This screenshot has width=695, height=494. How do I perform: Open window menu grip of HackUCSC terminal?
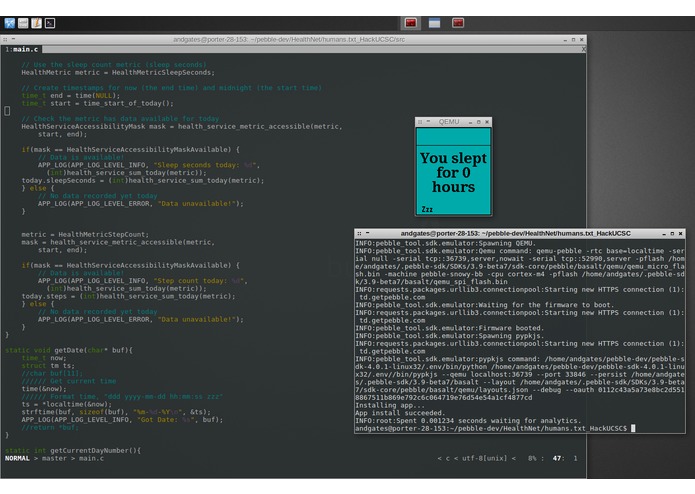coord(359,233)
